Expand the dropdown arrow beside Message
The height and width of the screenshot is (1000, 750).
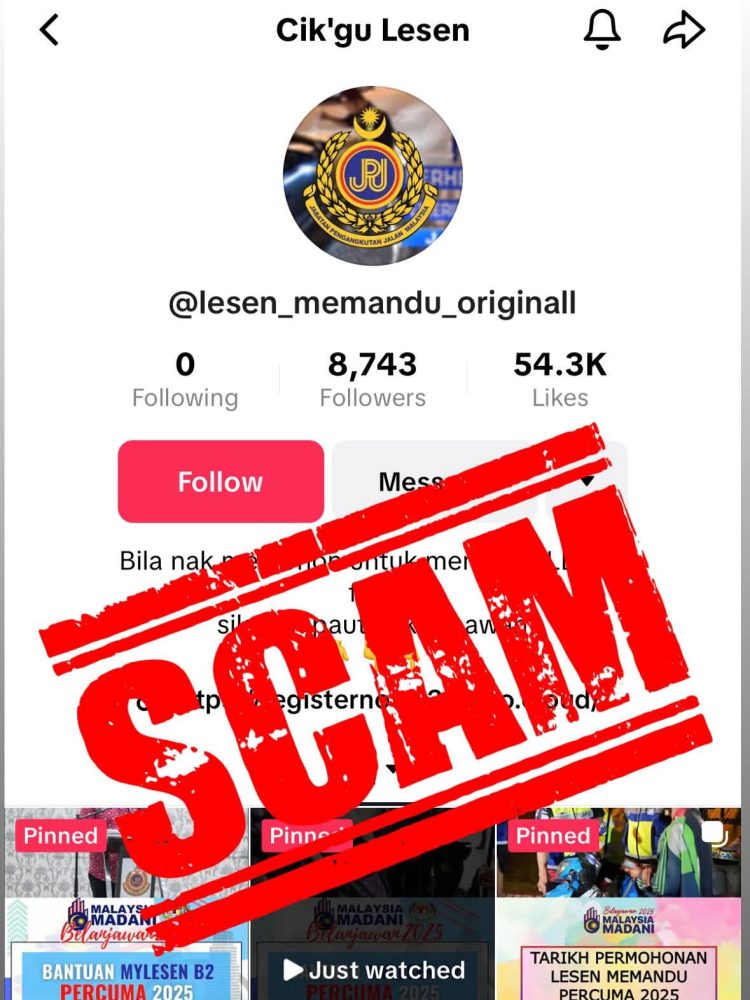tap(587, 482)
